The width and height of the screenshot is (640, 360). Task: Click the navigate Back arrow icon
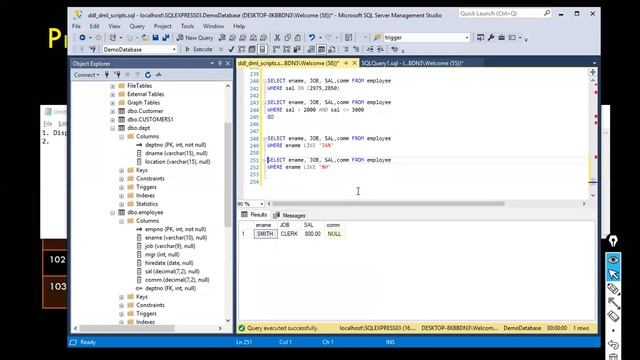pyautogui.click(x=82, y=38)
